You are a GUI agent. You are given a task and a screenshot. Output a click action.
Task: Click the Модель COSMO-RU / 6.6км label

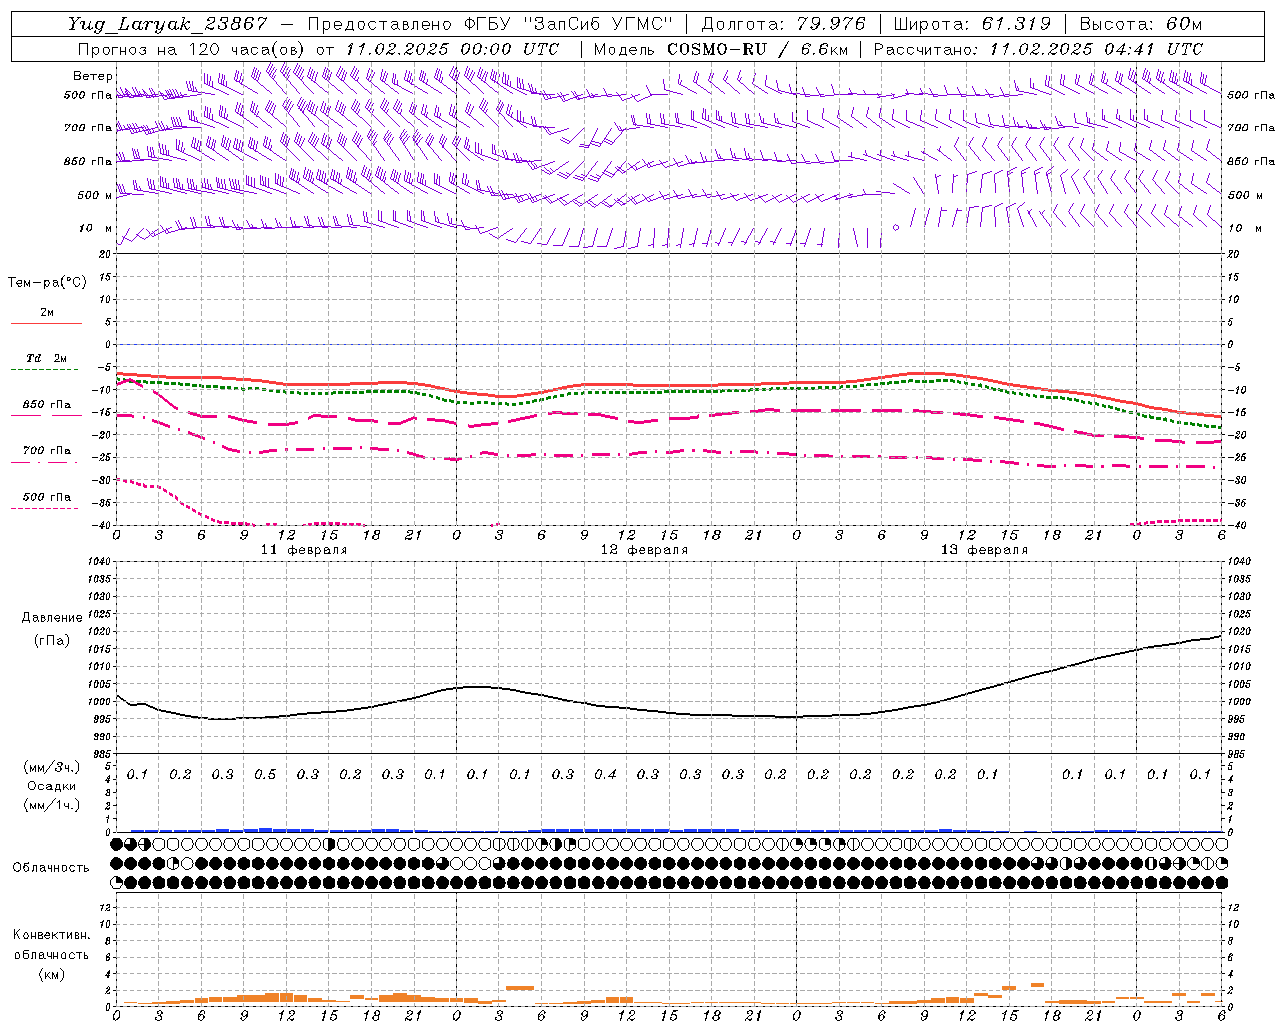[x=720, y=49]
